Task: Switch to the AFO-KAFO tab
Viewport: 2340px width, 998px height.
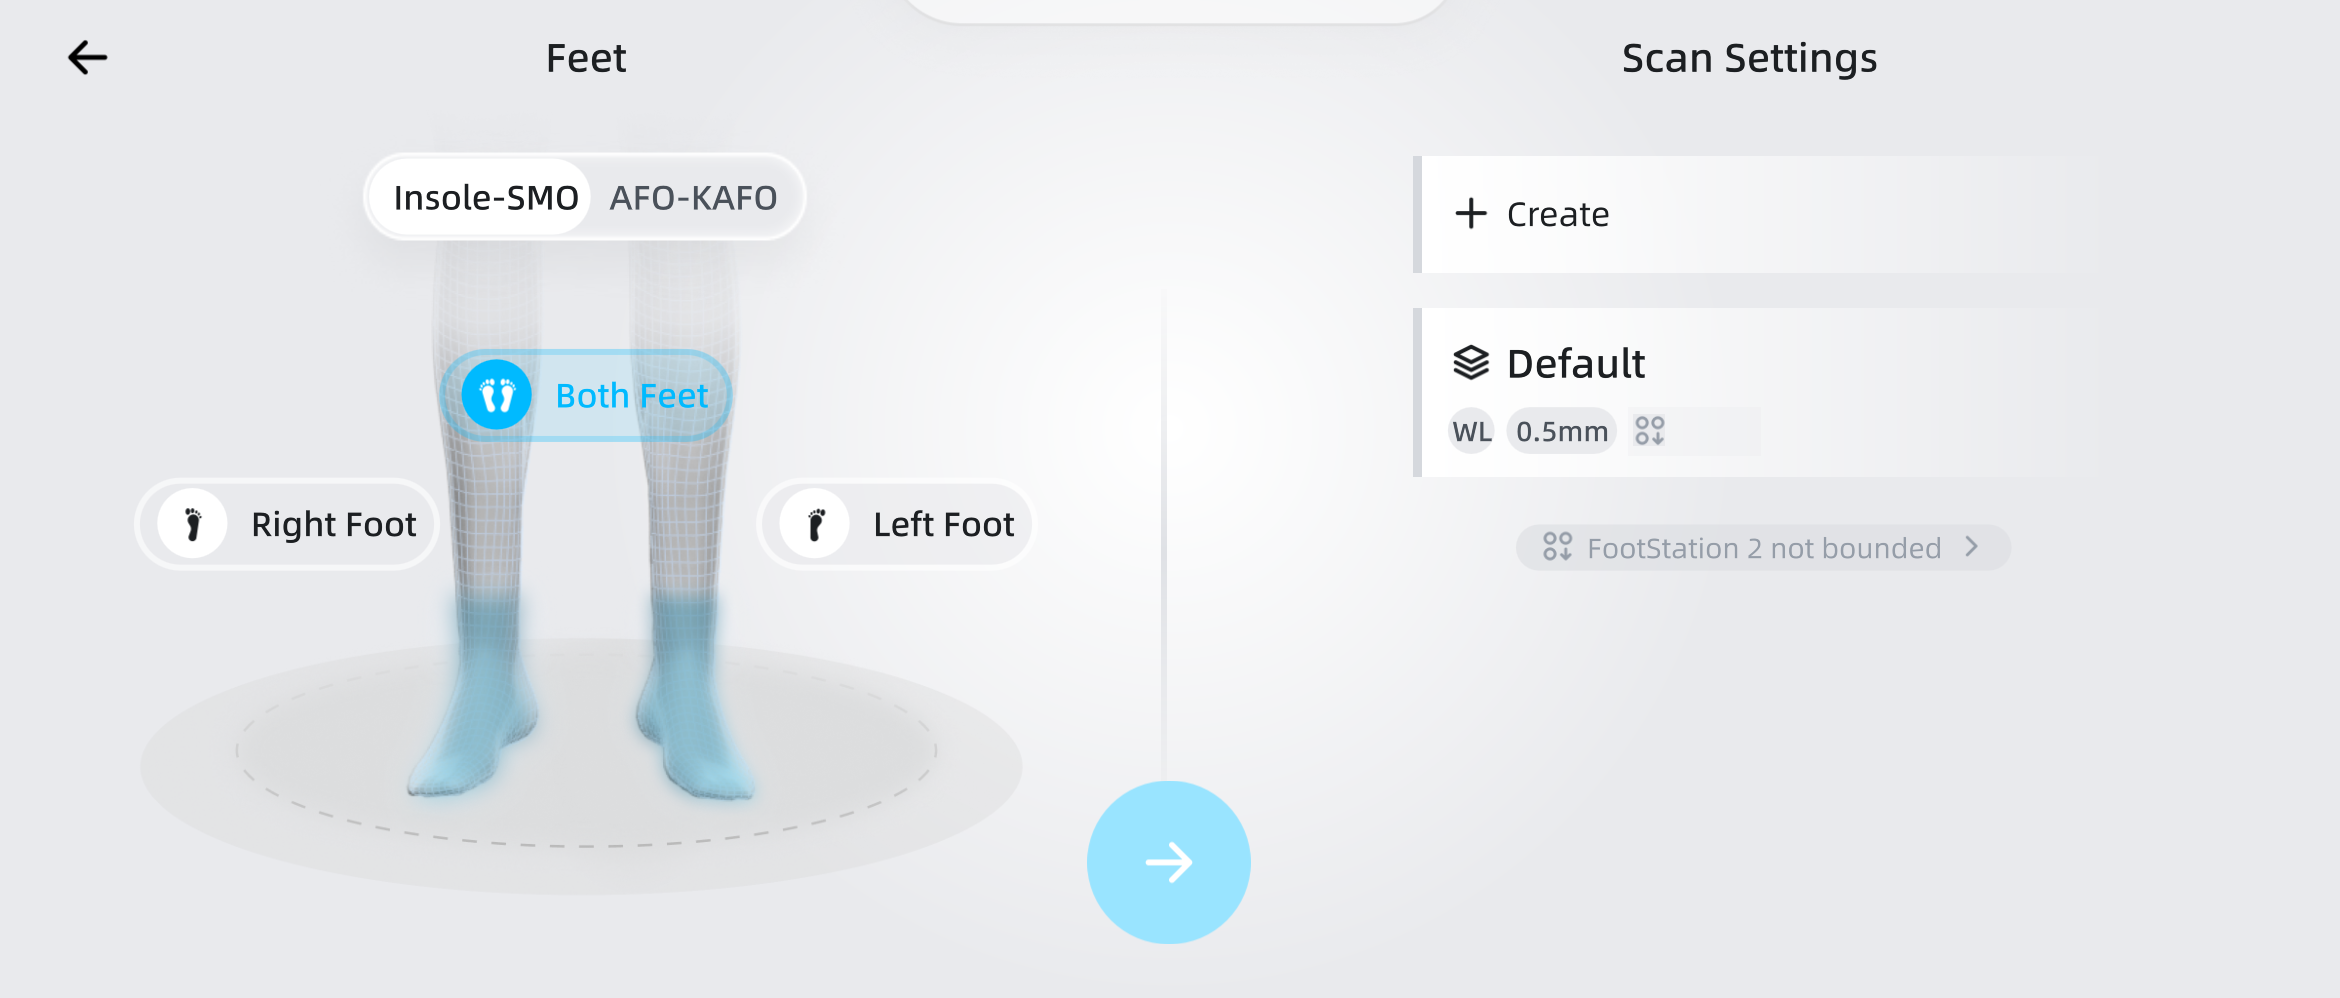Action: pyautogui.click(x=693, y=198)
